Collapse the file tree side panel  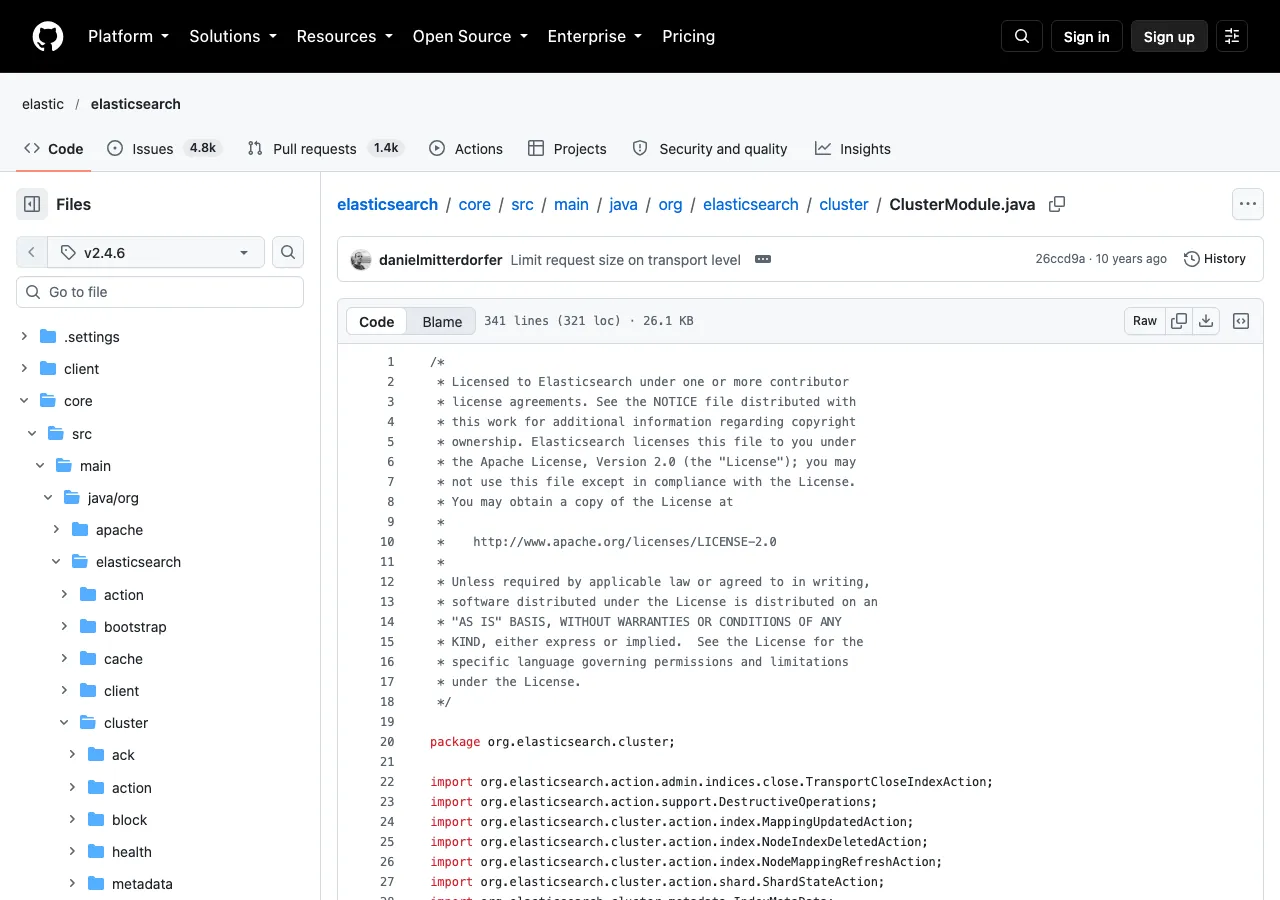point(32,204)
